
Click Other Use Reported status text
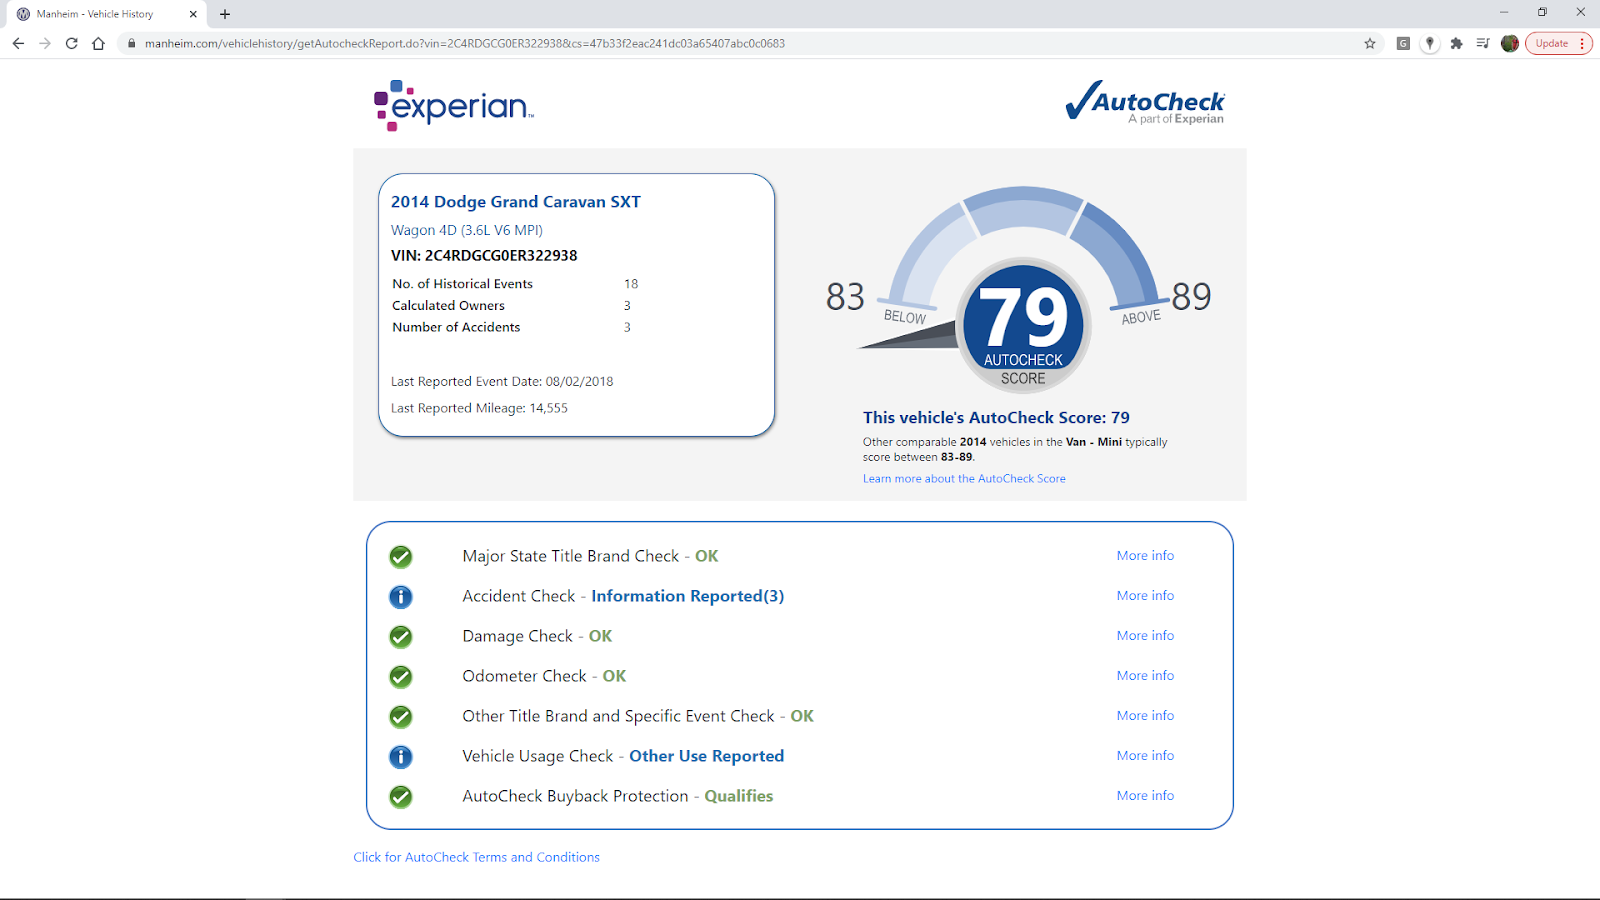[707, 756]
